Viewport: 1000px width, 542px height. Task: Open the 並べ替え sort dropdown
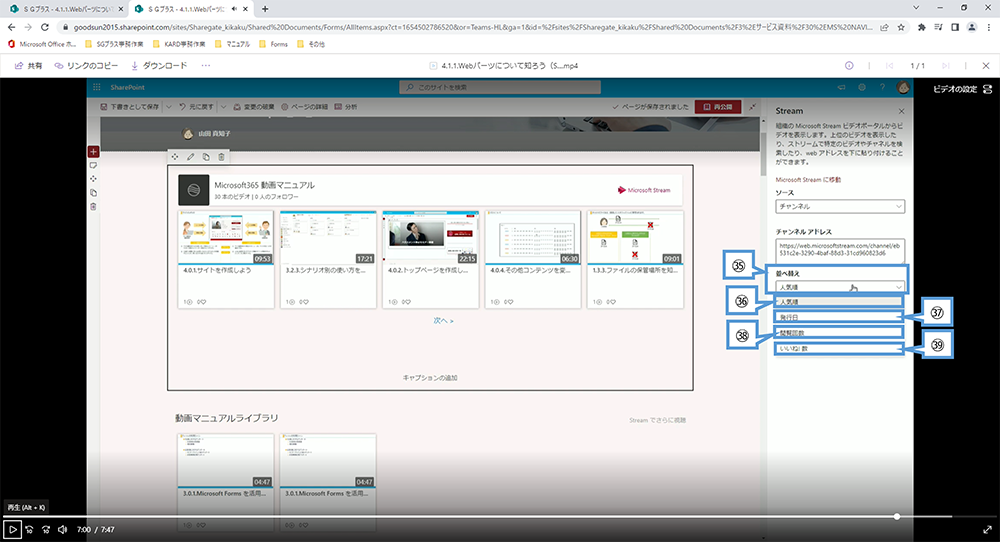pos(840,288)
